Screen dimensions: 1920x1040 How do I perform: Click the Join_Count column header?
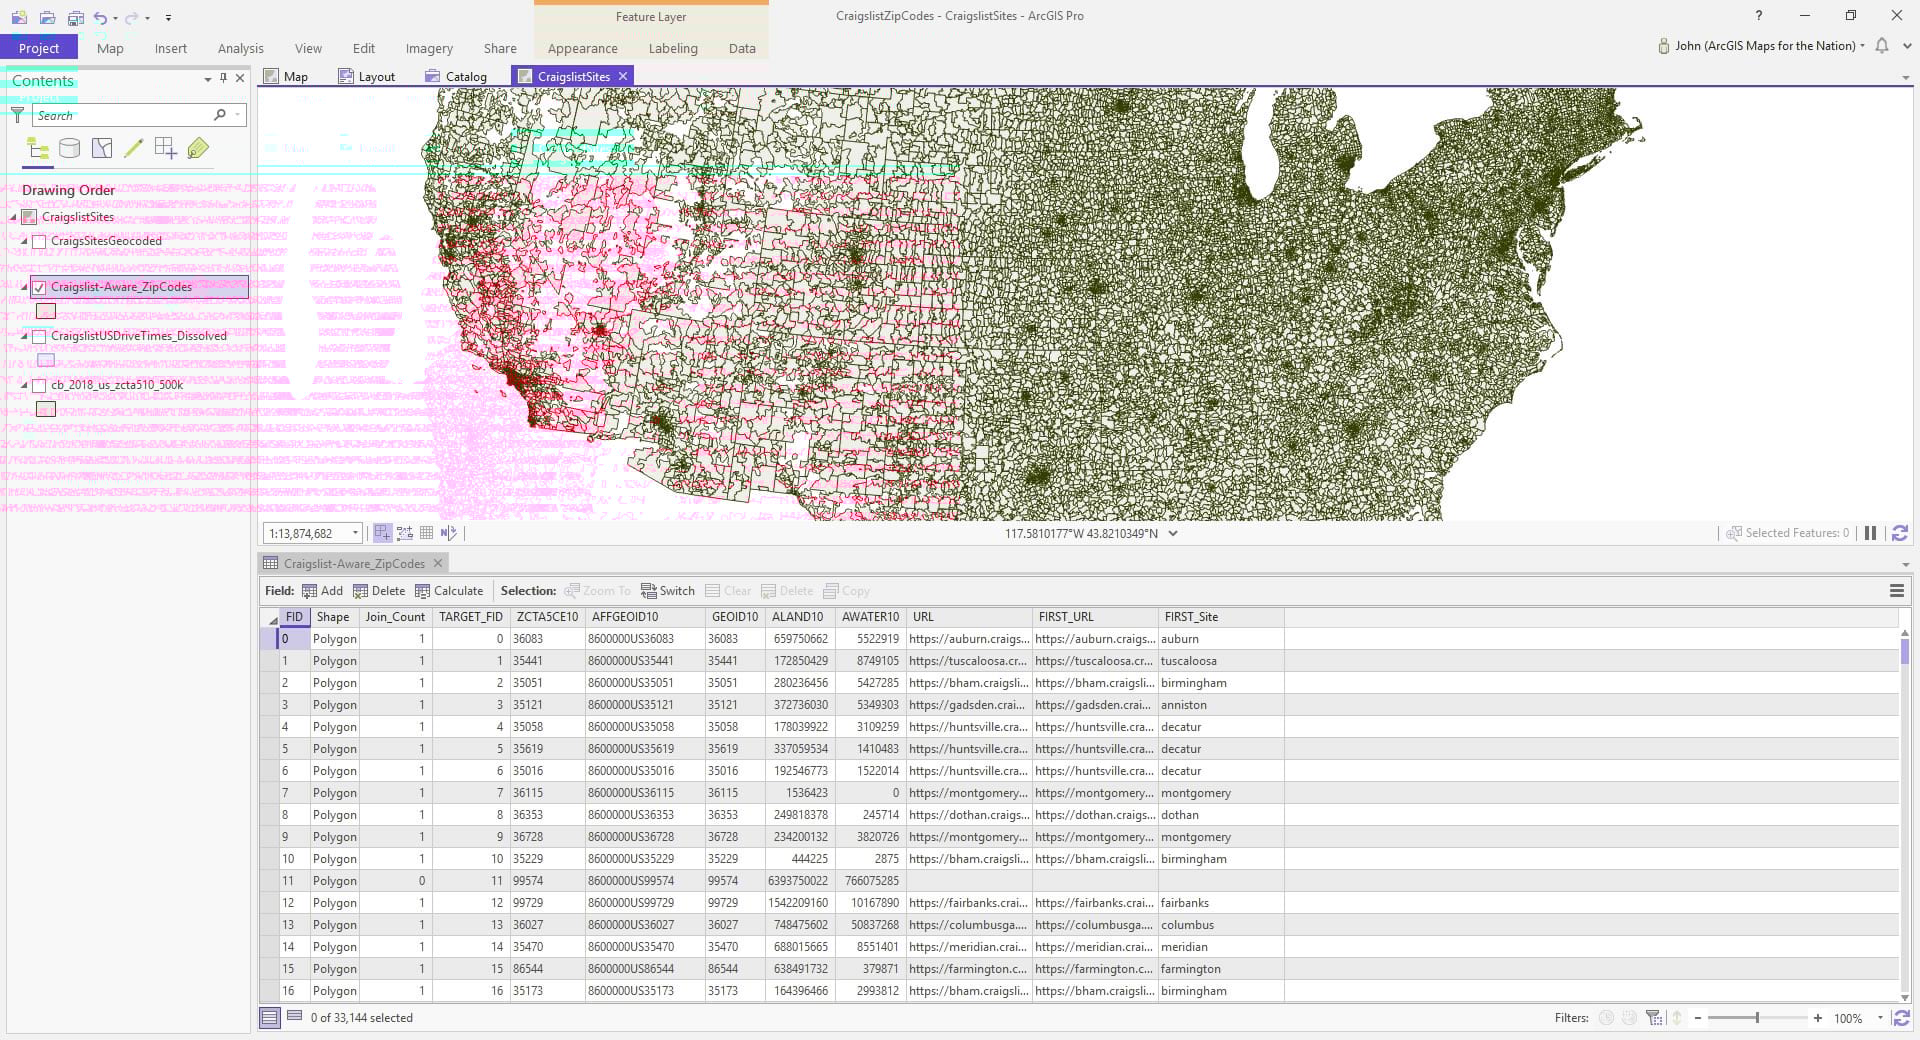tap(394, 617)
